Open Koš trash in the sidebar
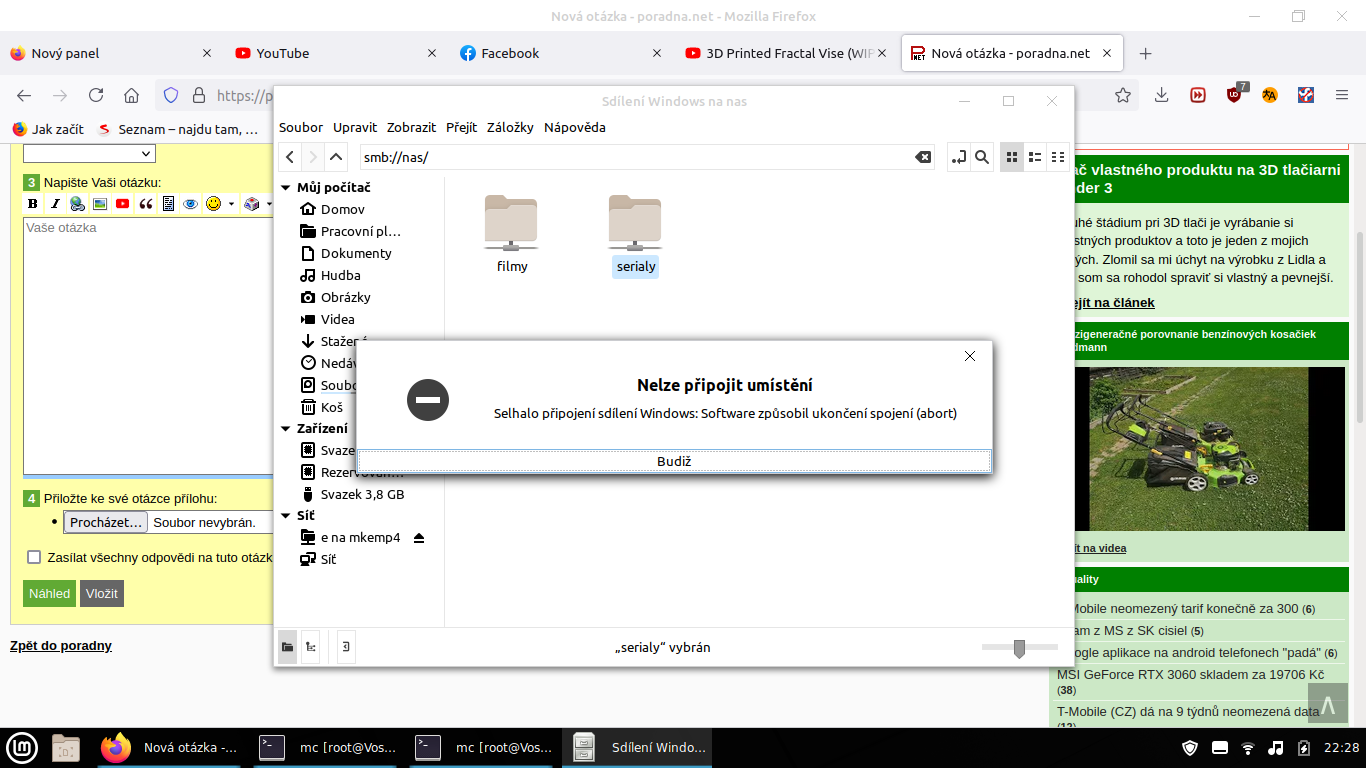Viewport: 1366px width, 768px height. point(331,407)
